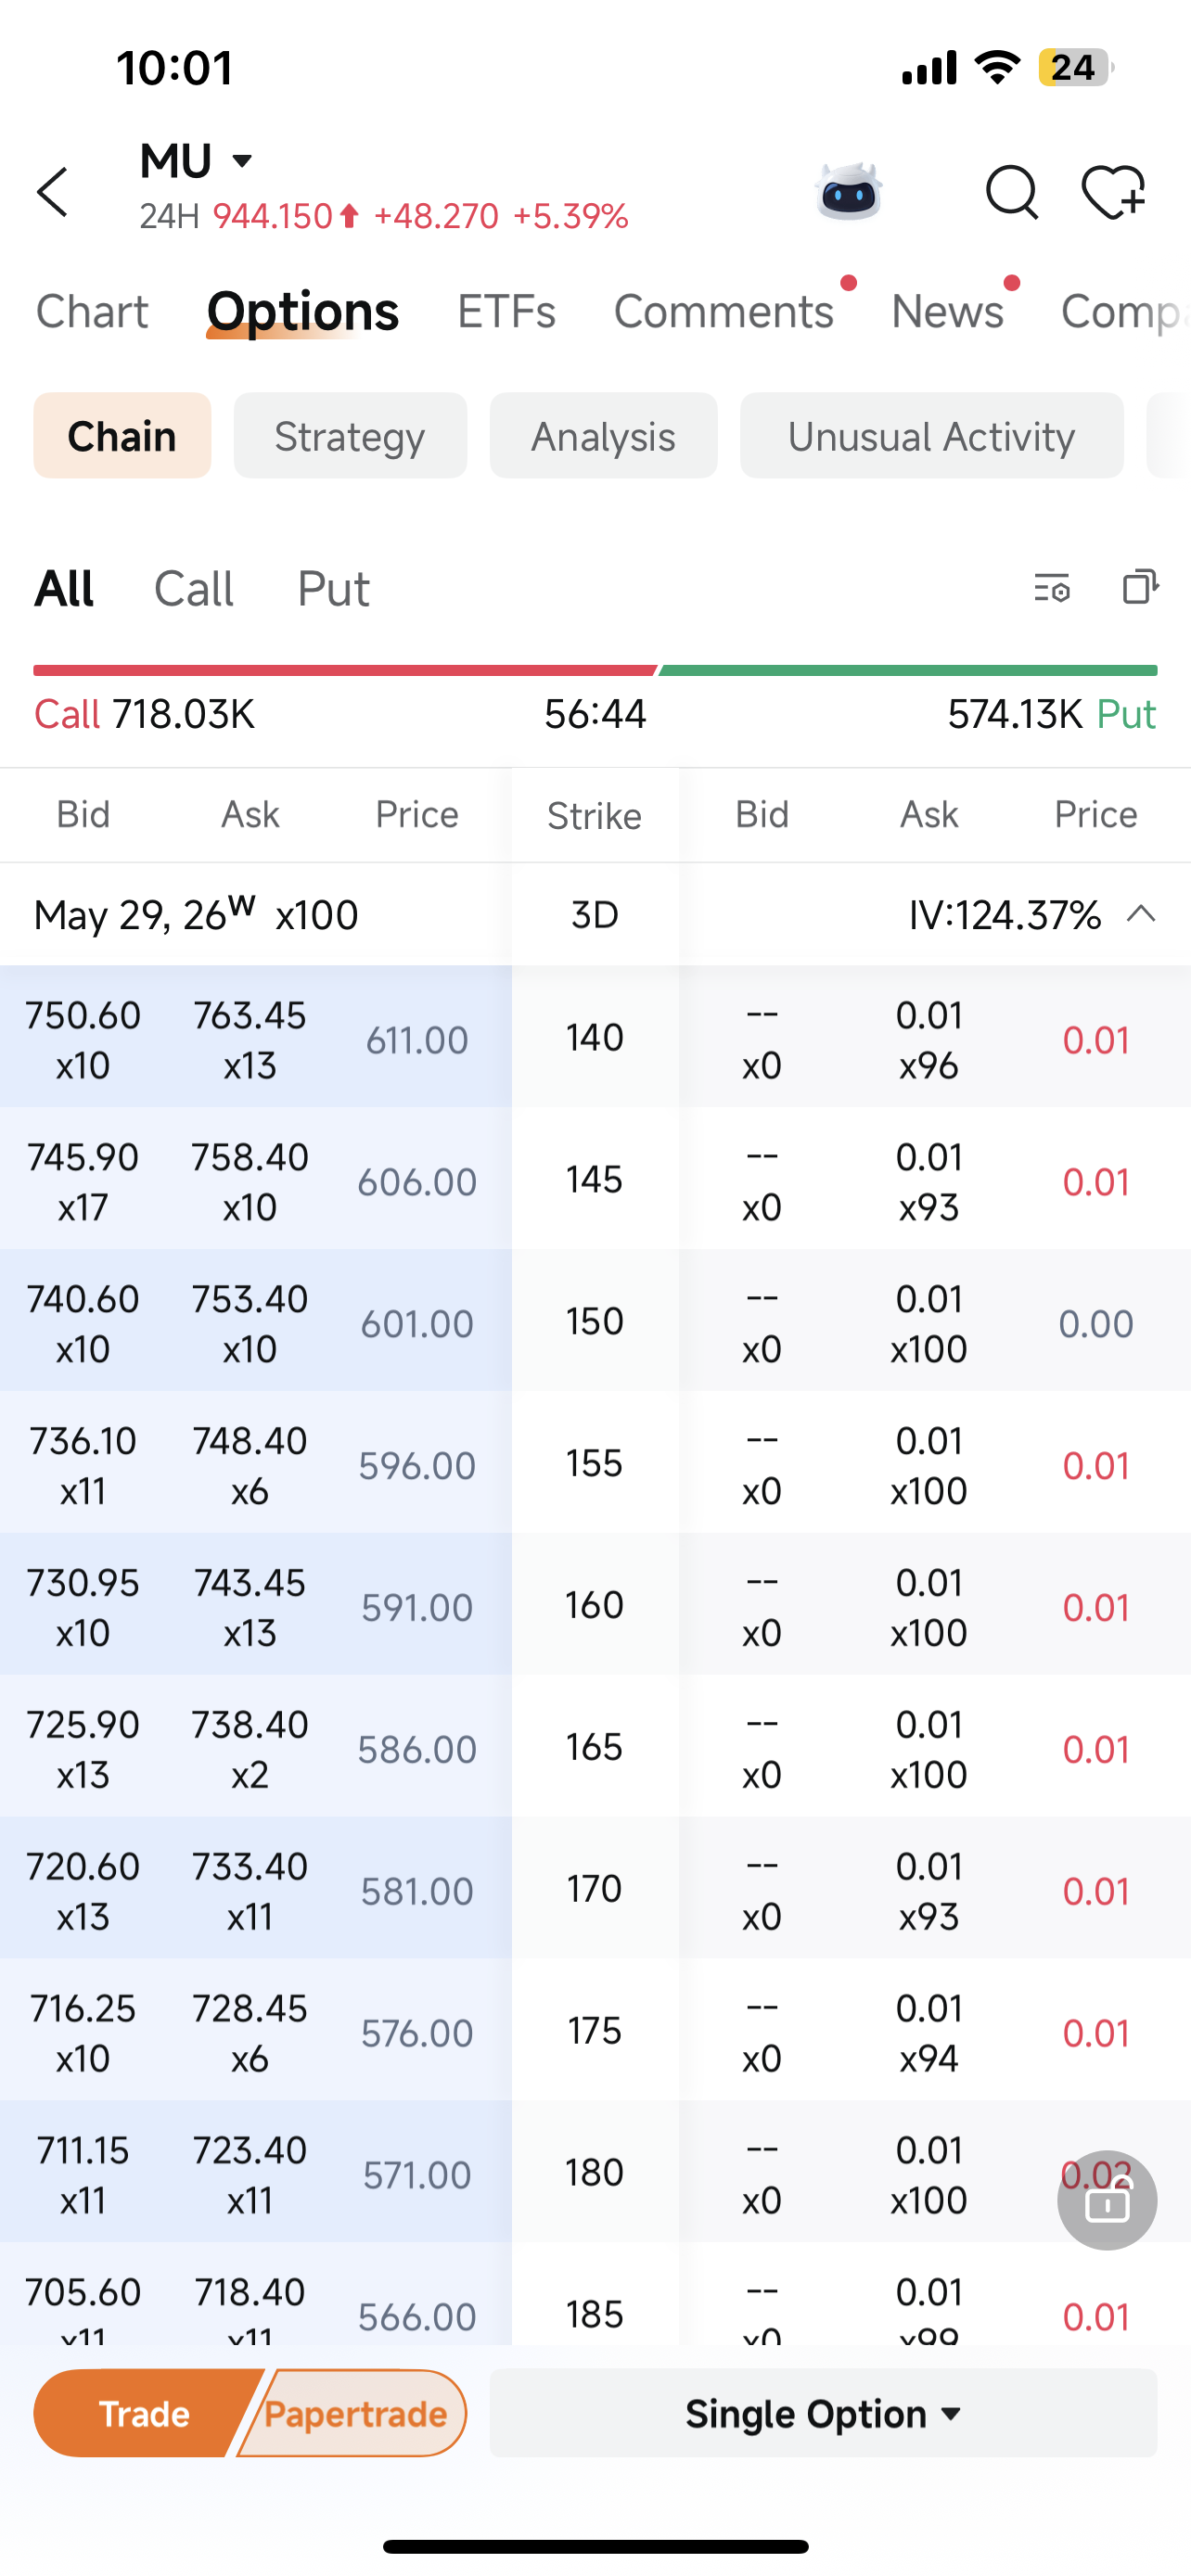Open the MU ticker dropdown arrow
The height and width of the screenshot is (2576, 1191).
click(242, 160)
